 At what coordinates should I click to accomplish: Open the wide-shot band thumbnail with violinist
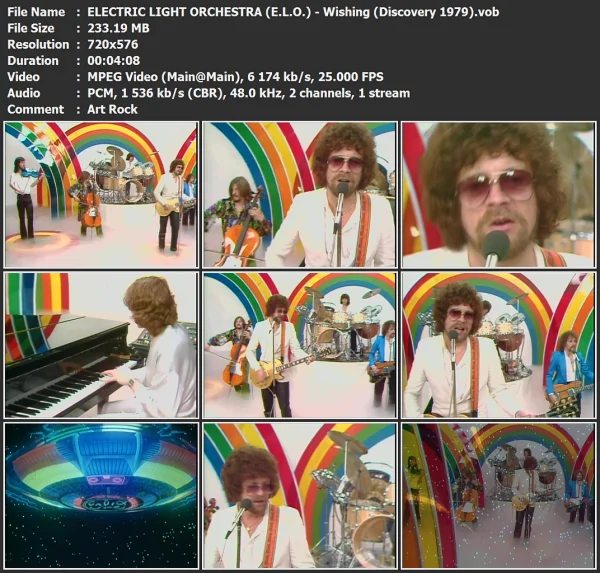pyautogui.click(x=101, y=194)
